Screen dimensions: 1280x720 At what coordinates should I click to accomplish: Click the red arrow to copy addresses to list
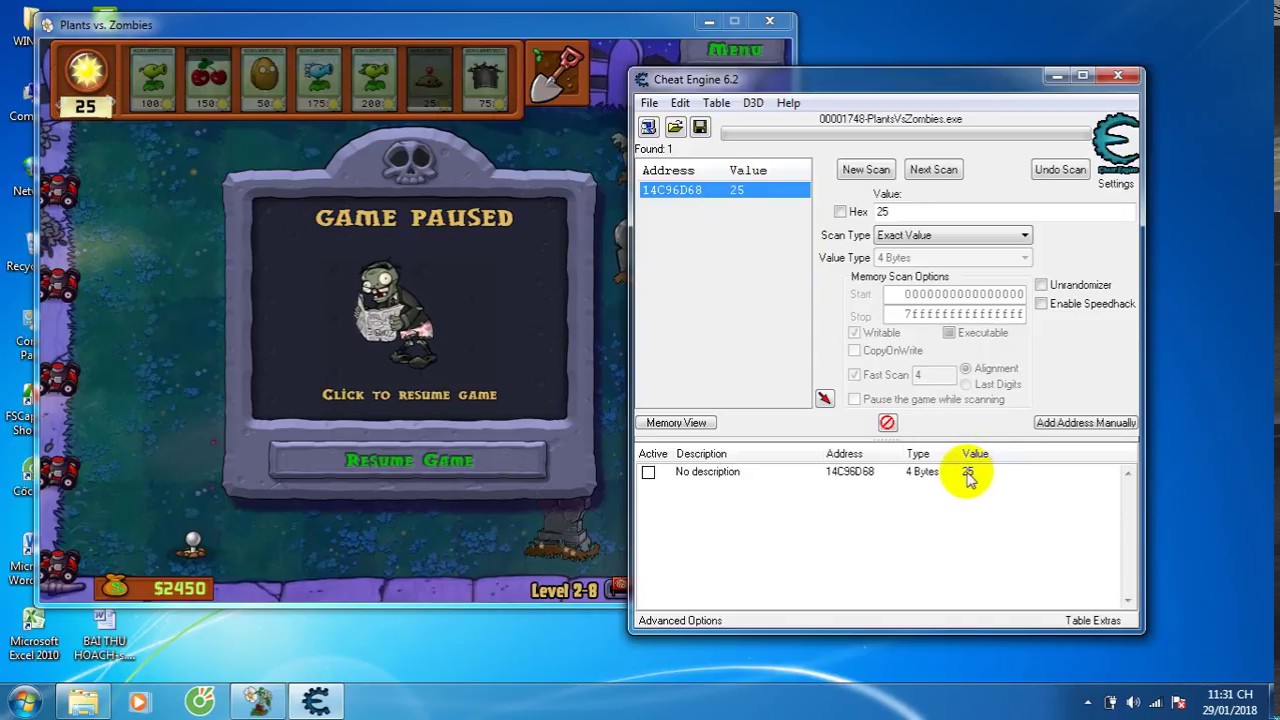pyautogui.click(x=824, y=398)
